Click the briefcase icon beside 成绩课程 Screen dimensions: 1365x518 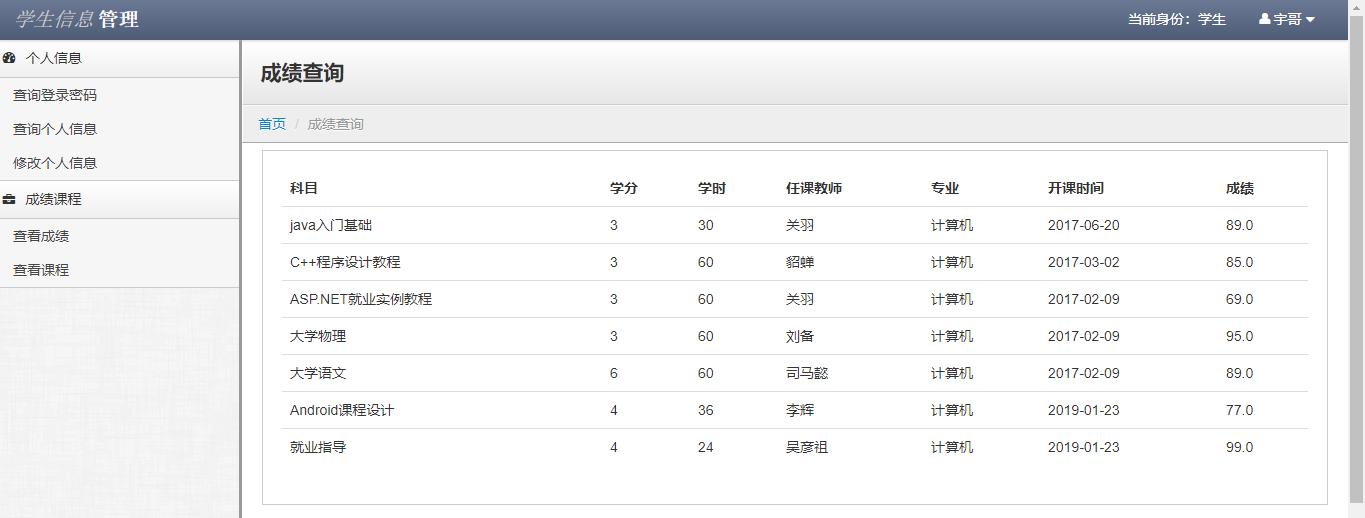tap(9, 199)
